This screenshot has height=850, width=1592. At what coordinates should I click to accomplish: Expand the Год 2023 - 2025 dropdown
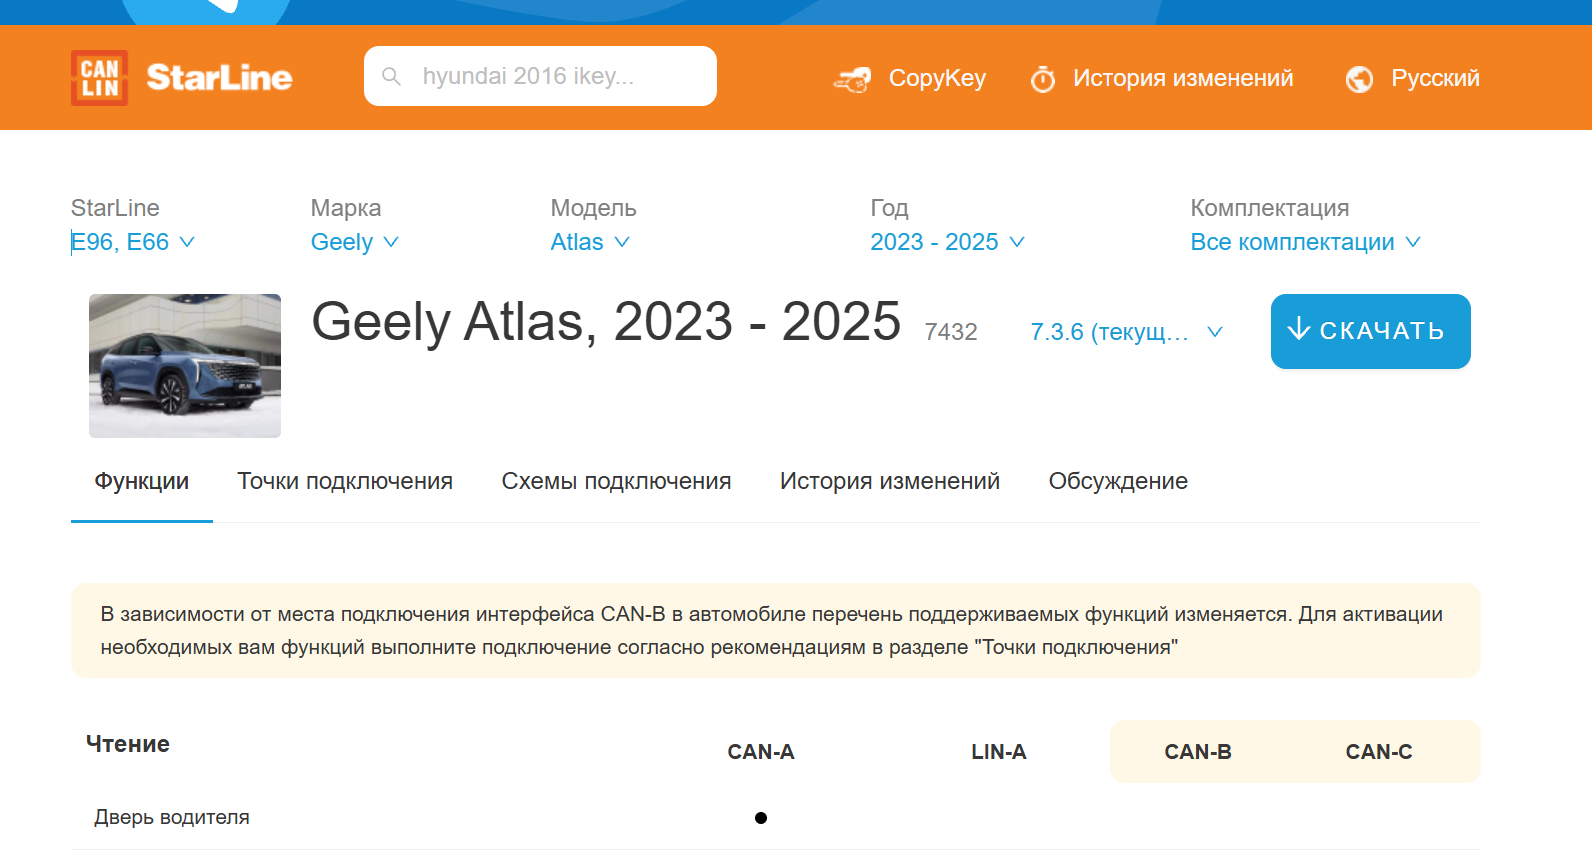tap(946, 242)
